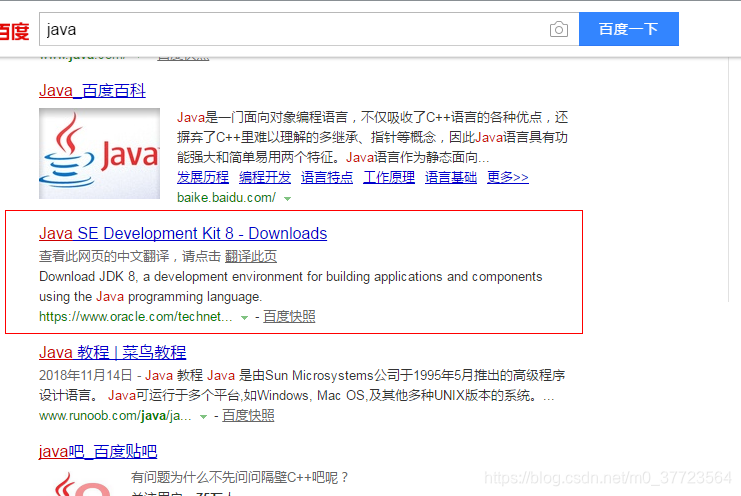
Task: Click the www.runoob.com/java/ja... URL
Action: click(x=115, y=416)
